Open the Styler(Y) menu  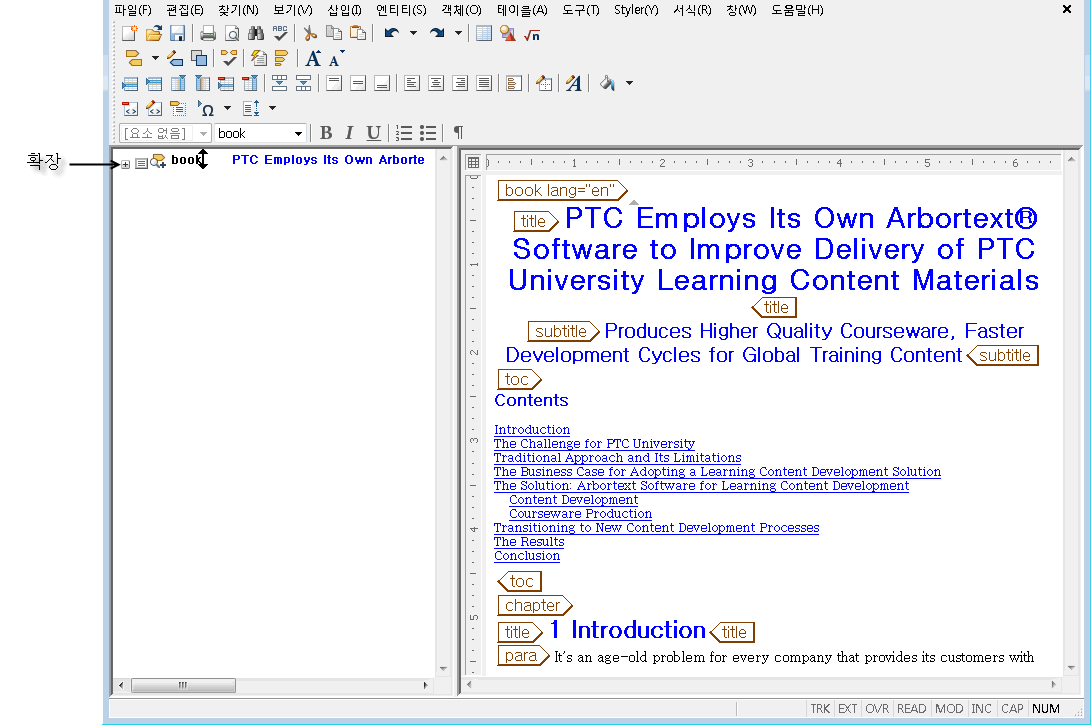point(636,10)
